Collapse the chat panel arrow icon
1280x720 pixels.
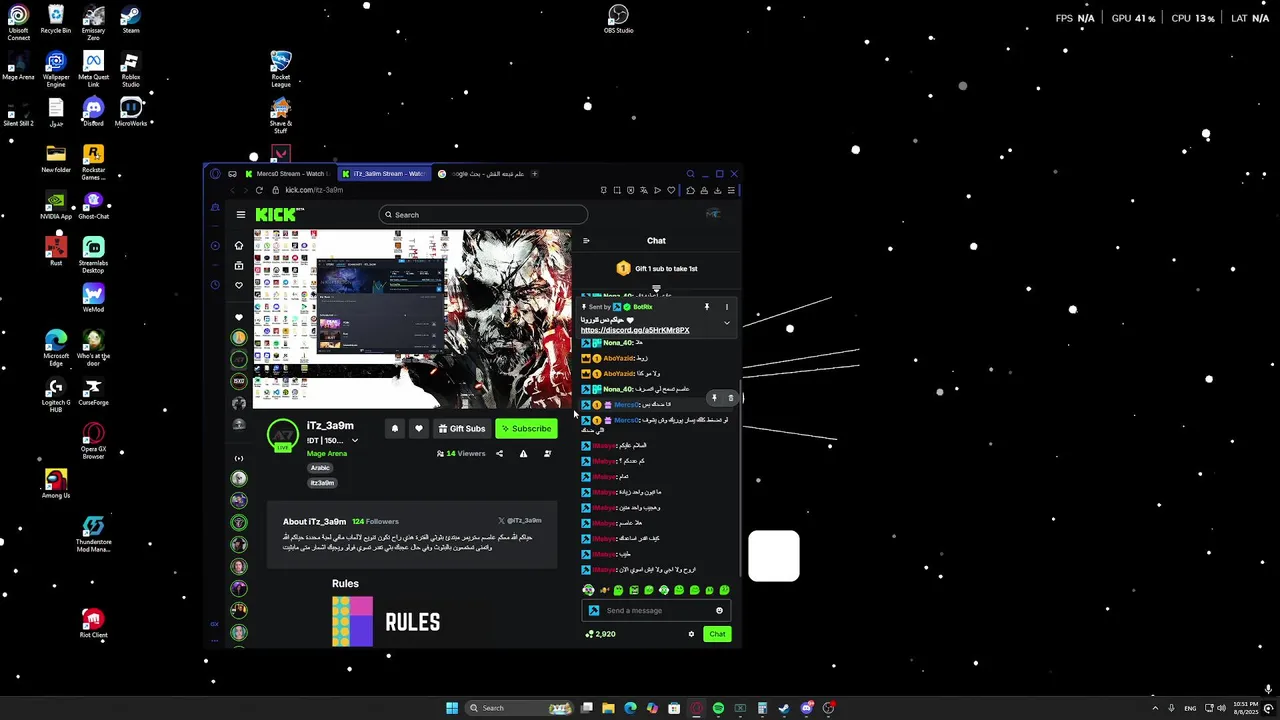pos(586,240)
